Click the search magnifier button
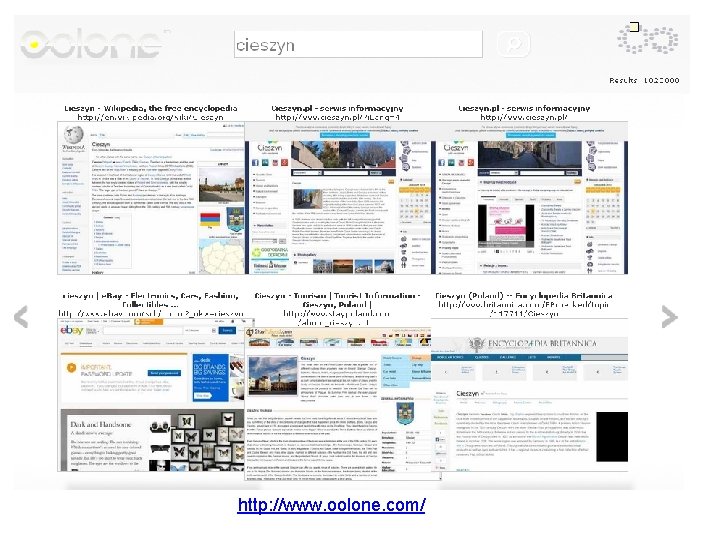720x540 pixels. 514,44
